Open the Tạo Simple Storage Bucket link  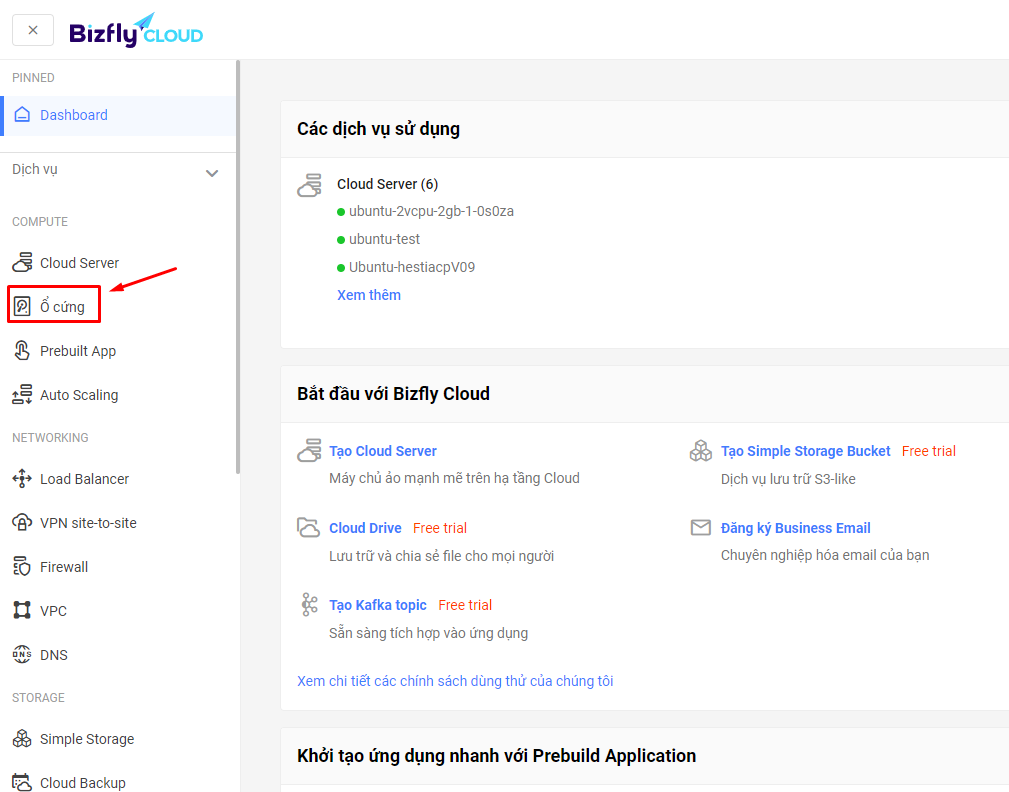pyautogui.click(x=806, y=451)
